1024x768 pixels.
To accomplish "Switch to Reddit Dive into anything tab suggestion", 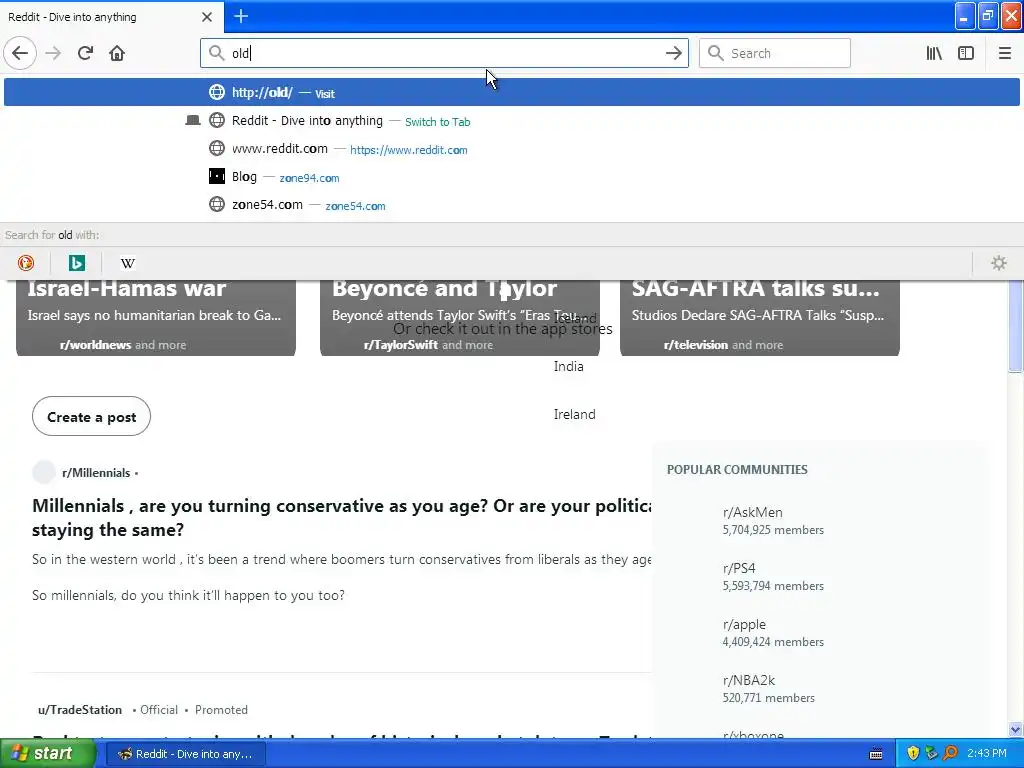I will pos(511,121).
